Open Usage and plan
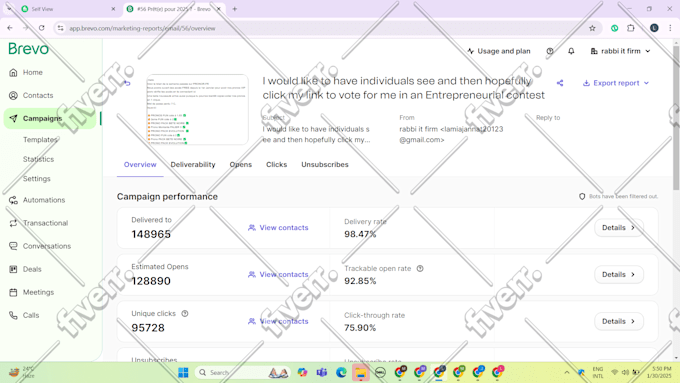This screenshot has height=383, width=680. (x=499, y=51)
